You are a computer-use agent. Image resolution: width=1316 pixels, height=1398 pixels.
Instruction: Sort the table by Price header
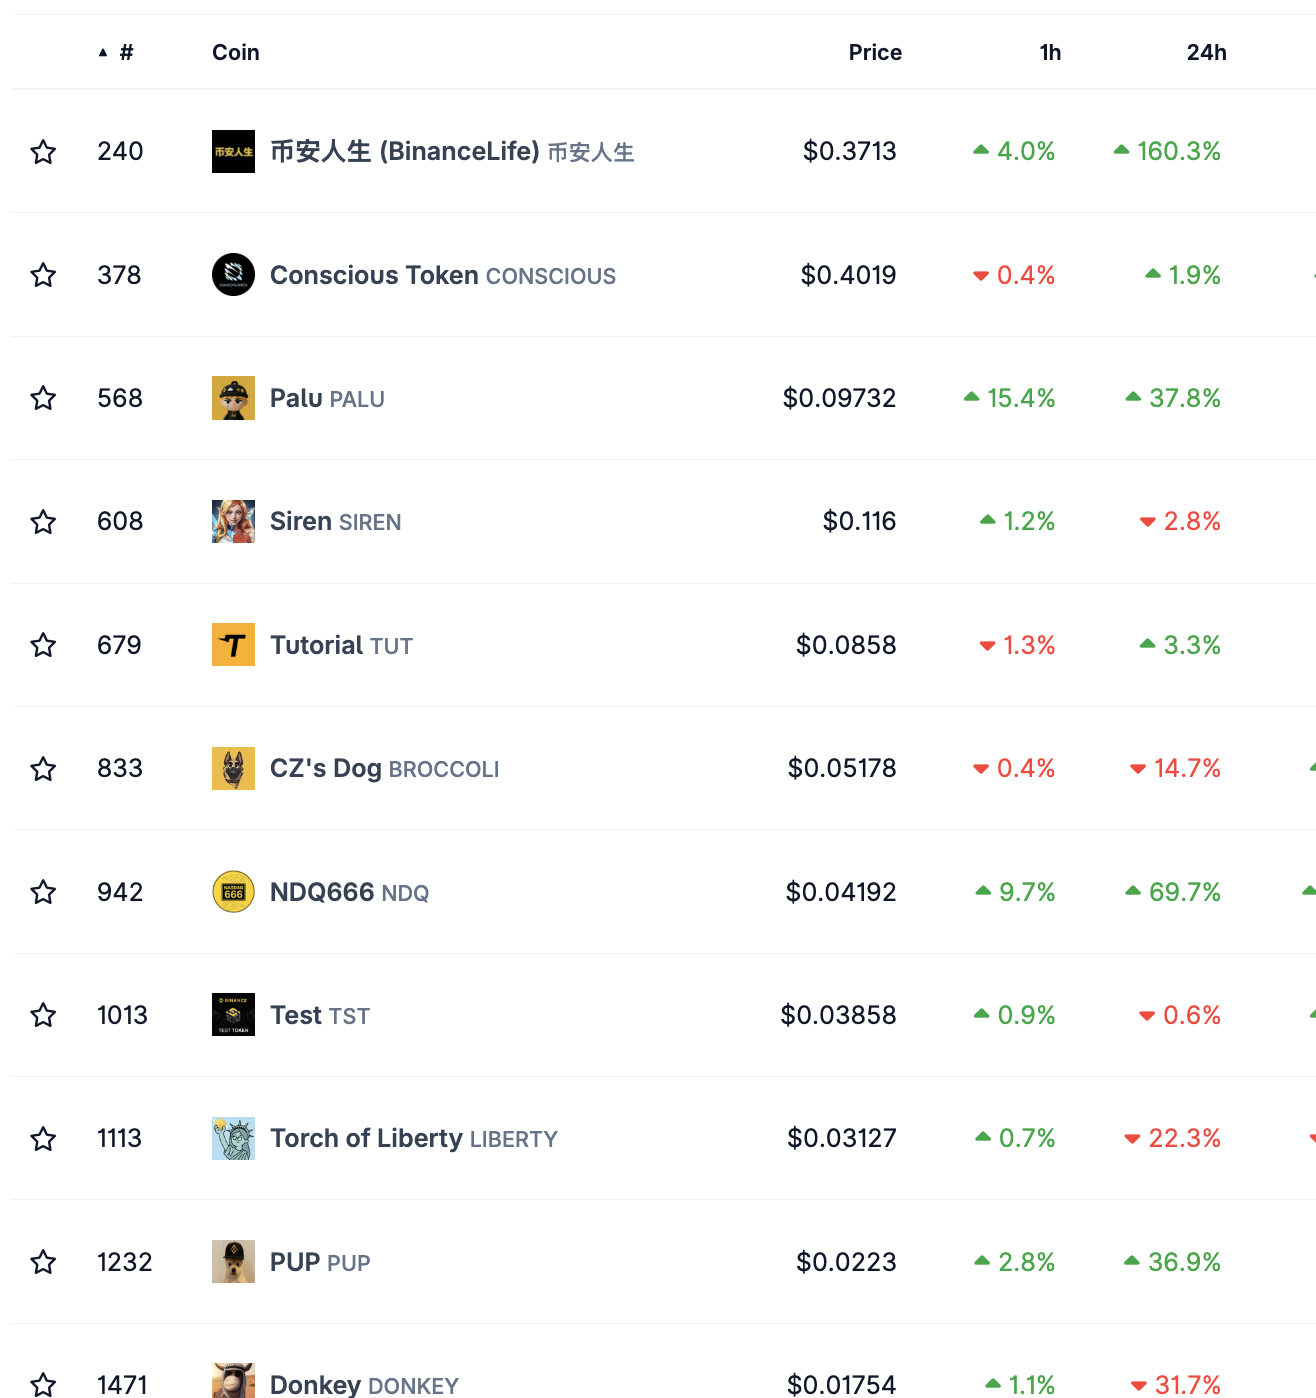tap(874, 52)
